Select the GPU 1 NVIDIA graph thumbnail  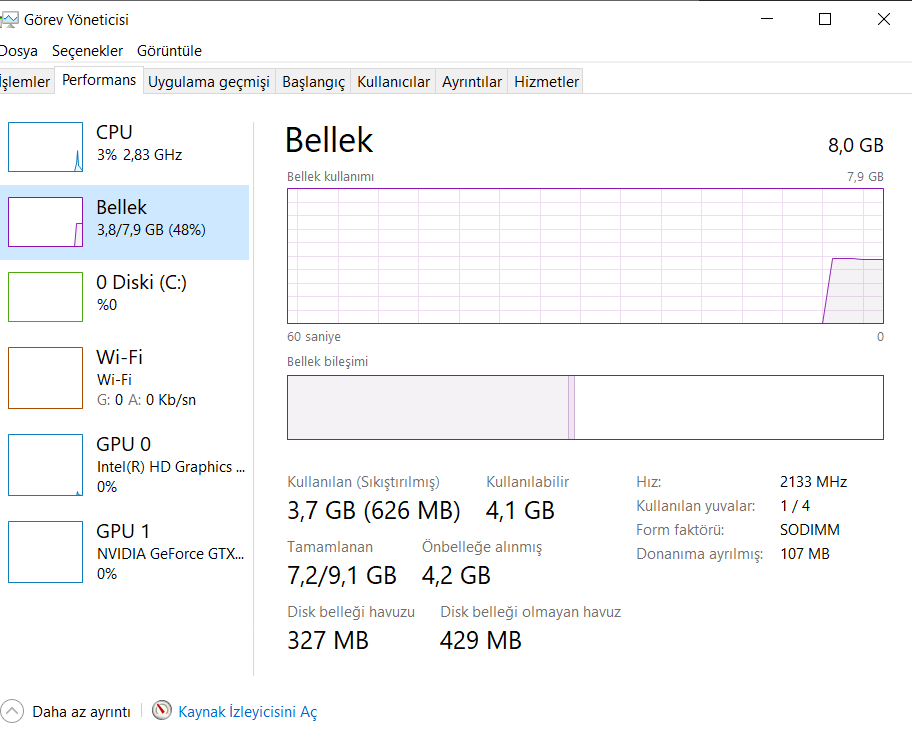click(x=45, y=552)
